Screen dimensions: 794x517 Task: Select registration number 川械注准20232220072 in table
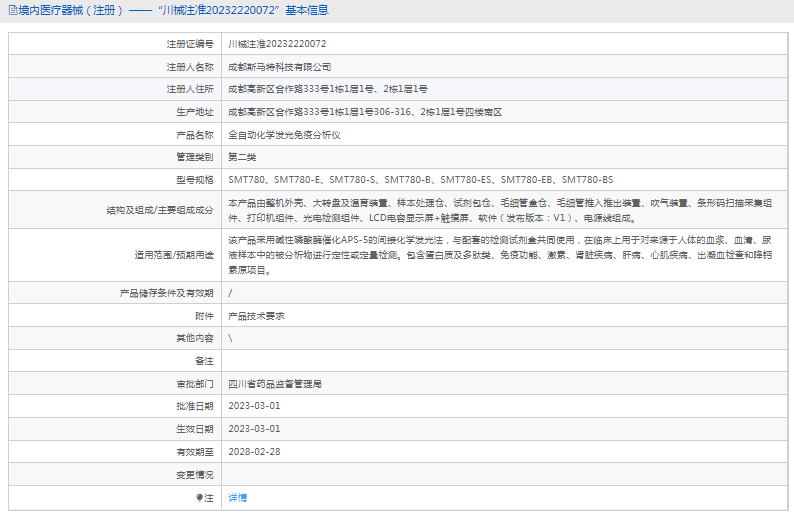(x=277, y=44)
